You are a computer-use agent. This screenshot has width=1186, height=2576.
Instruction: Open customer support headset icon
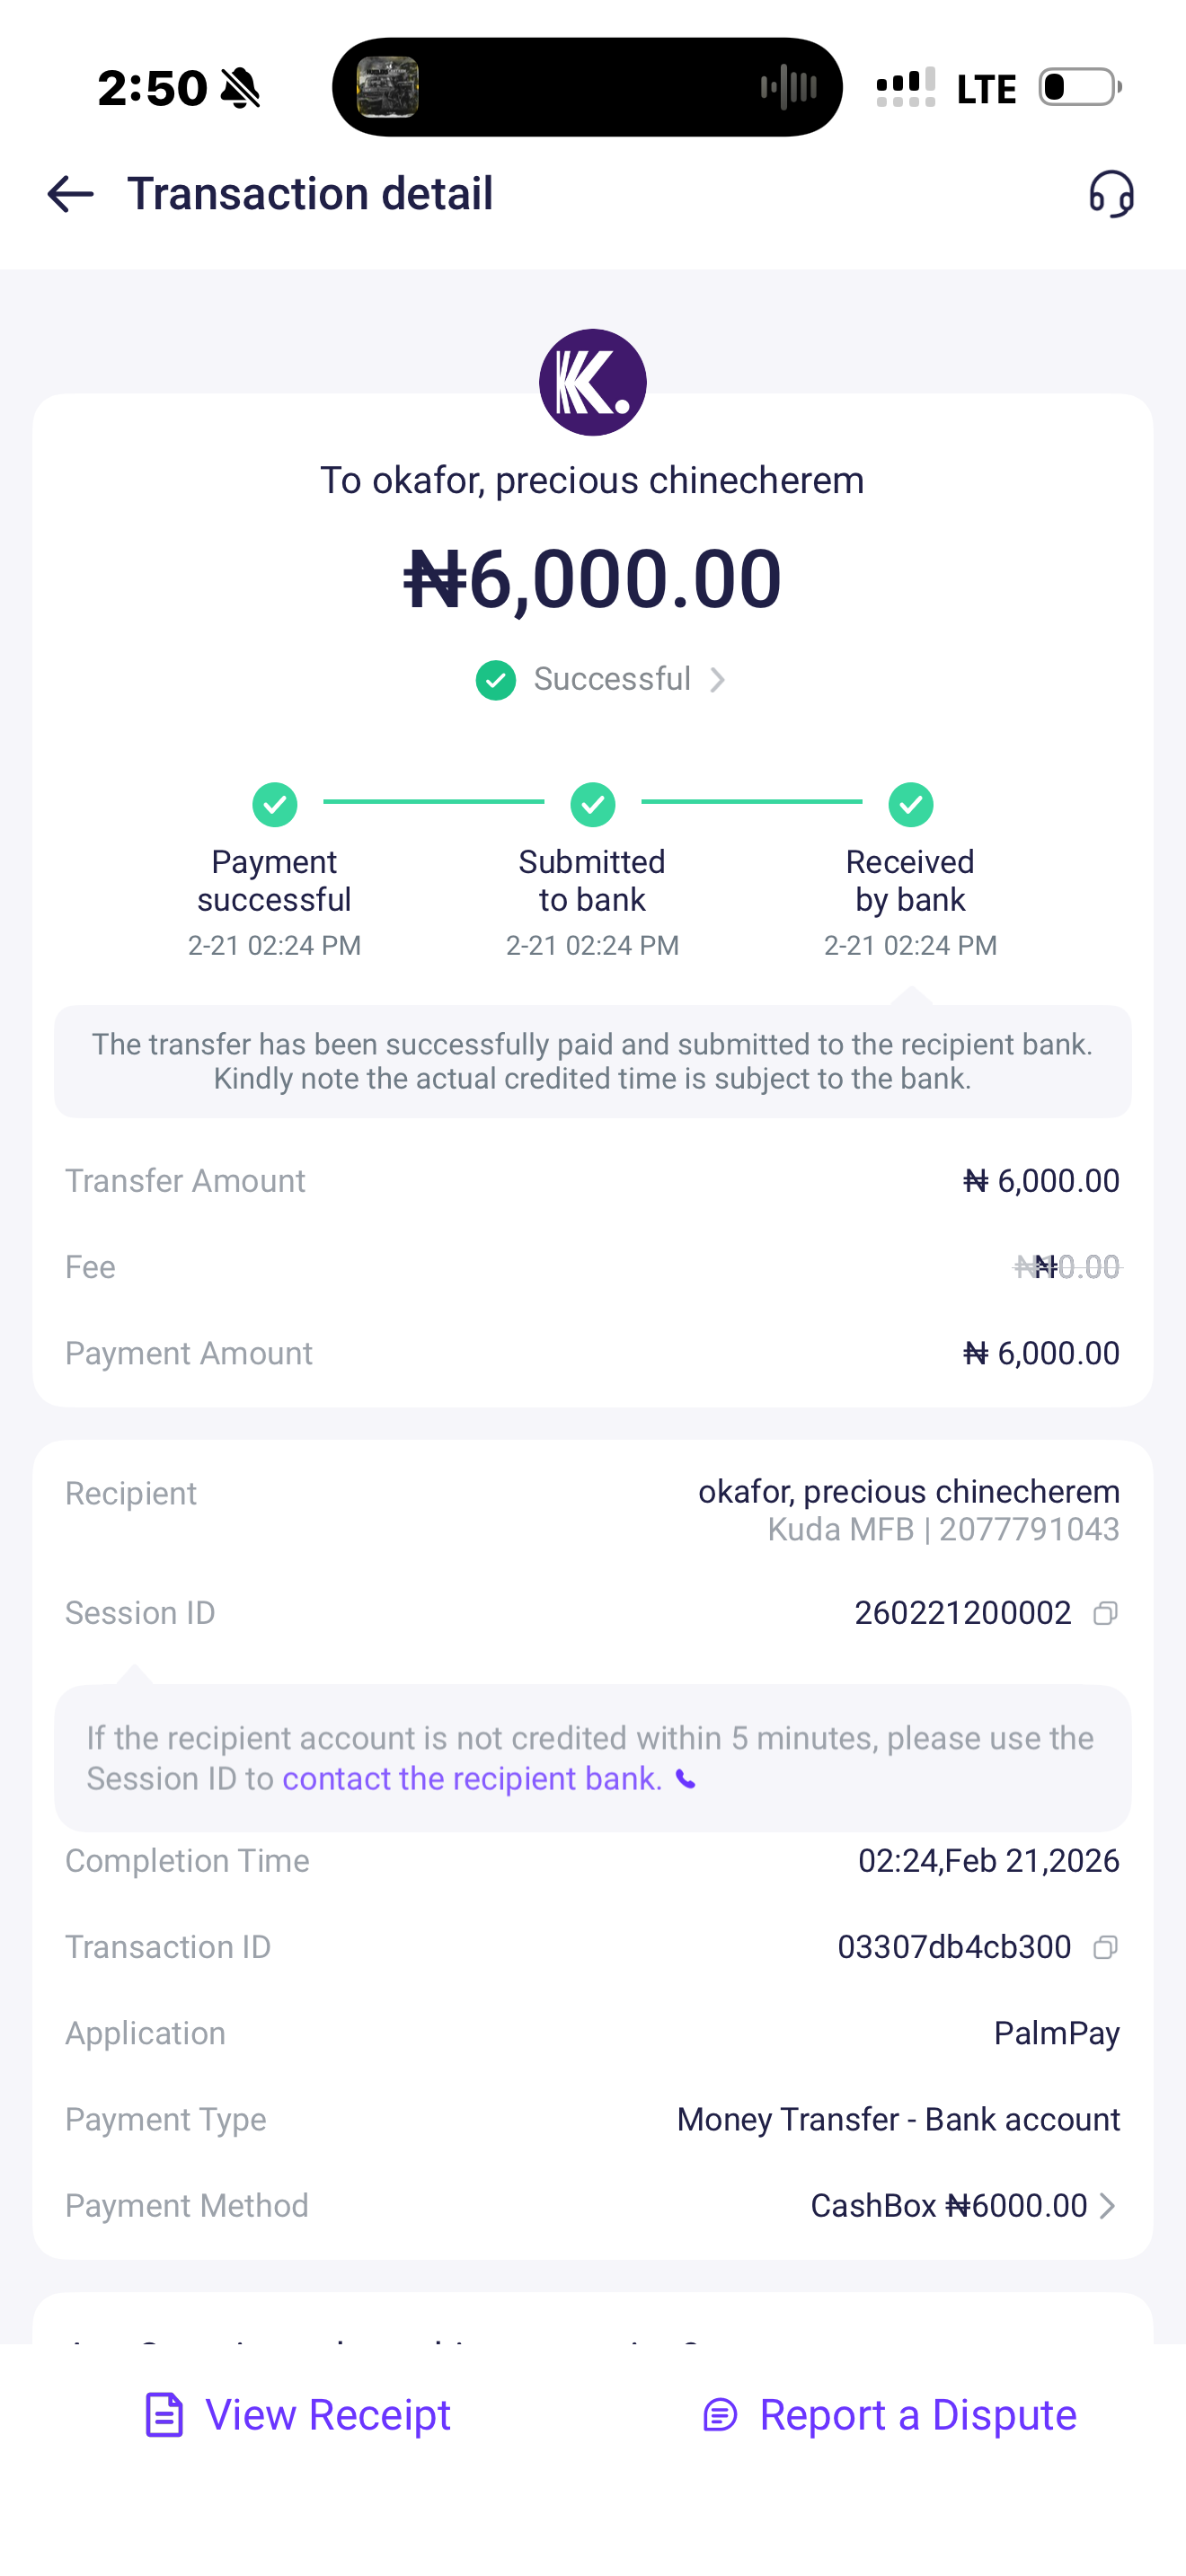1111,193
